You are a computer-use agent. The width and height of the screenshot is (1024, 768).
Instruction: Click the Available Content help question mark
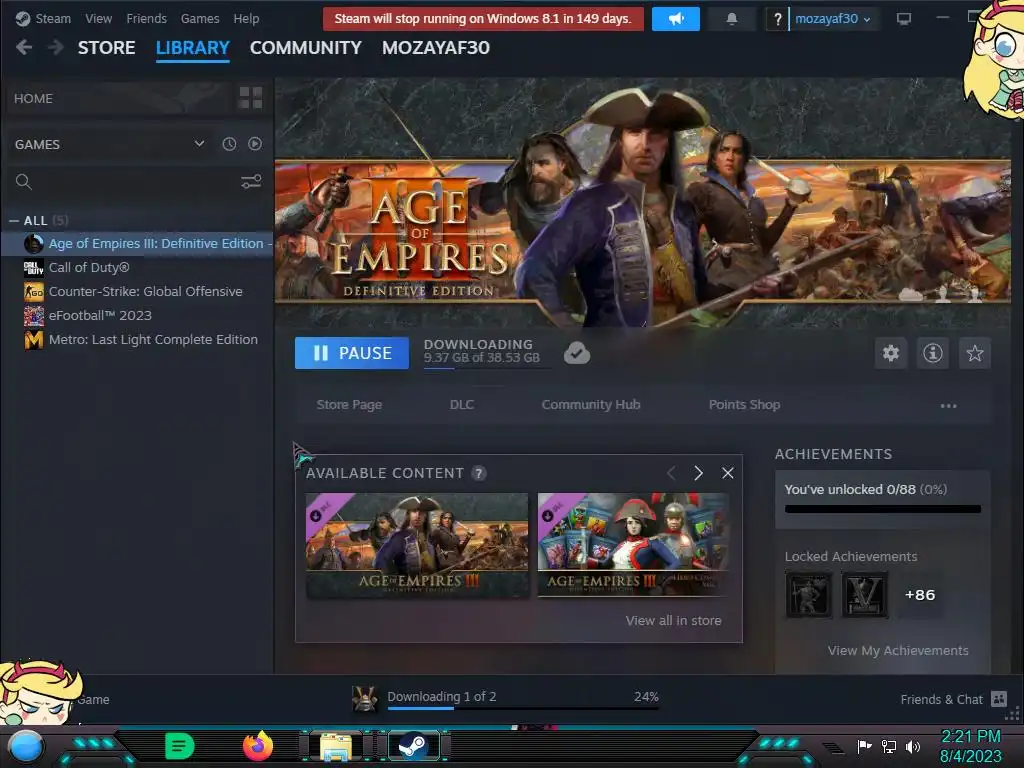click(x=479, y=473)
